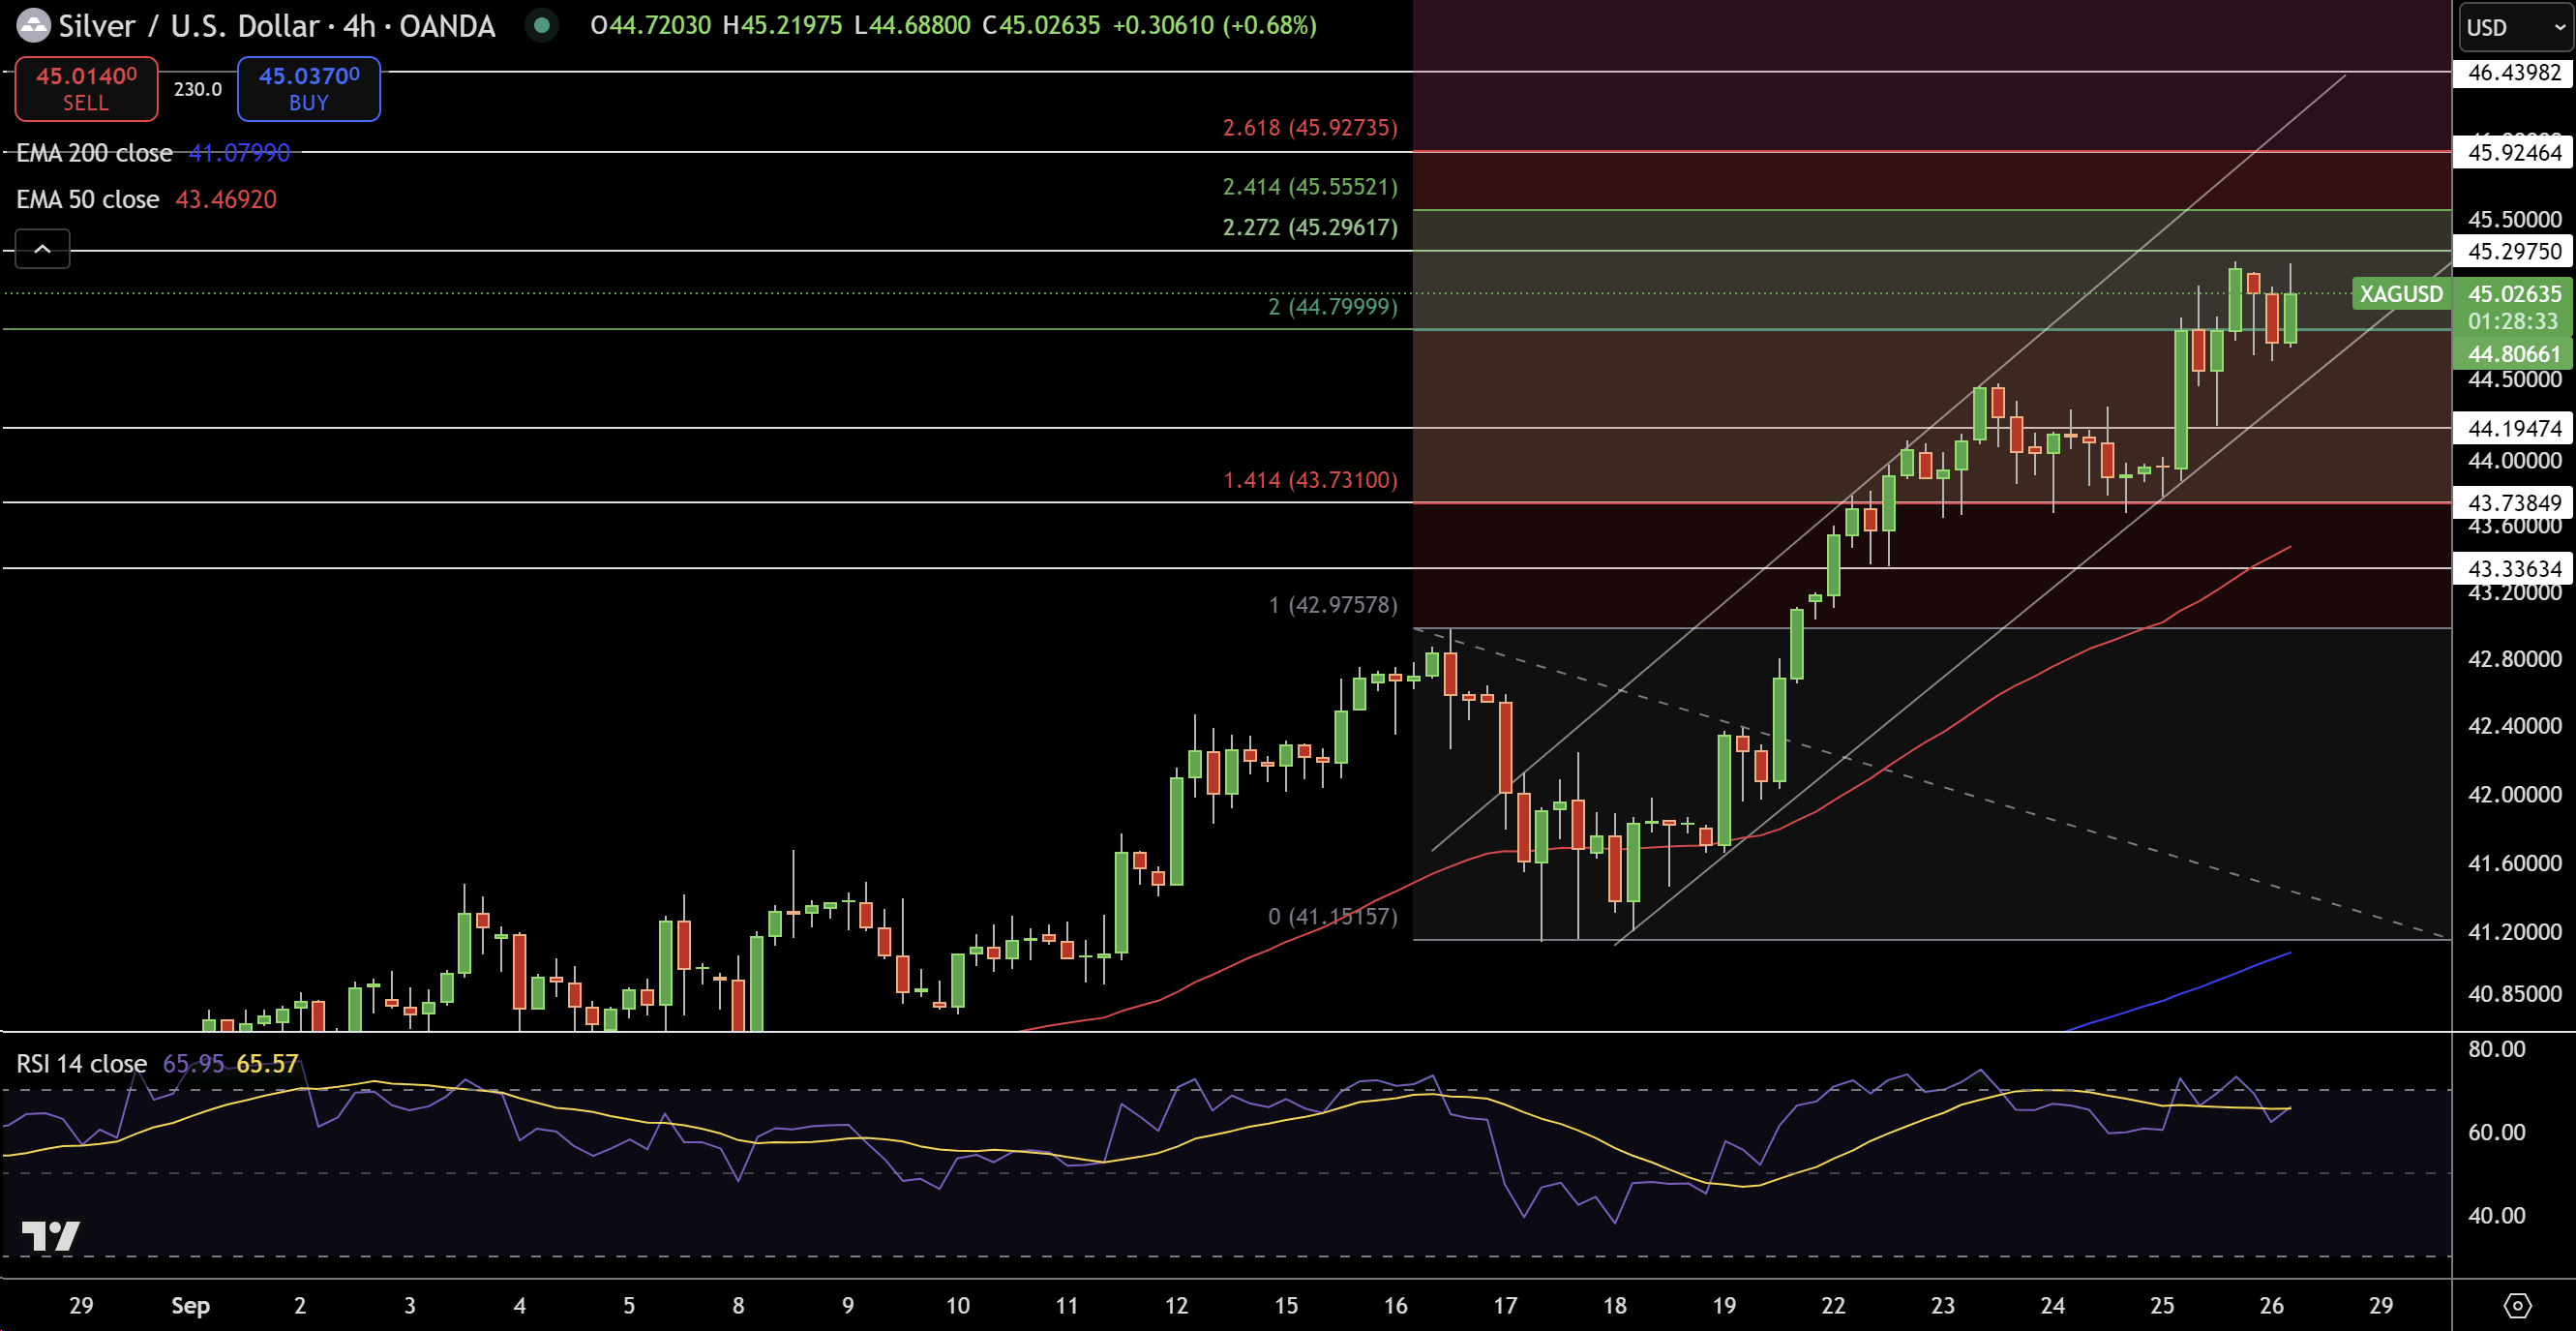
Task: Click the 45.29750 price axis label
Action: point(2514,251)
